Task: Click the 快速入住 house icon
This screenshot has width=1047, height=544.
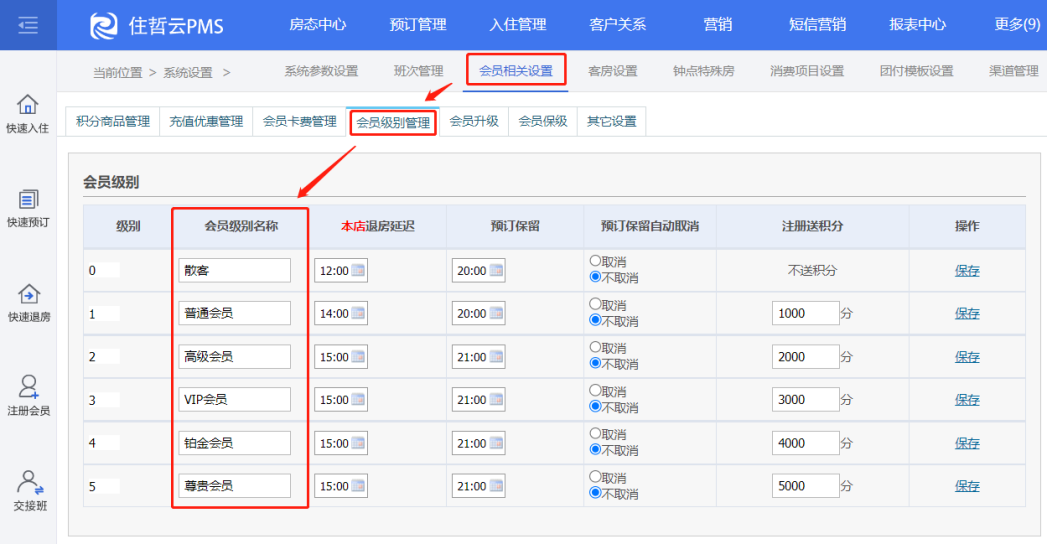Action: tap(28, 105)
